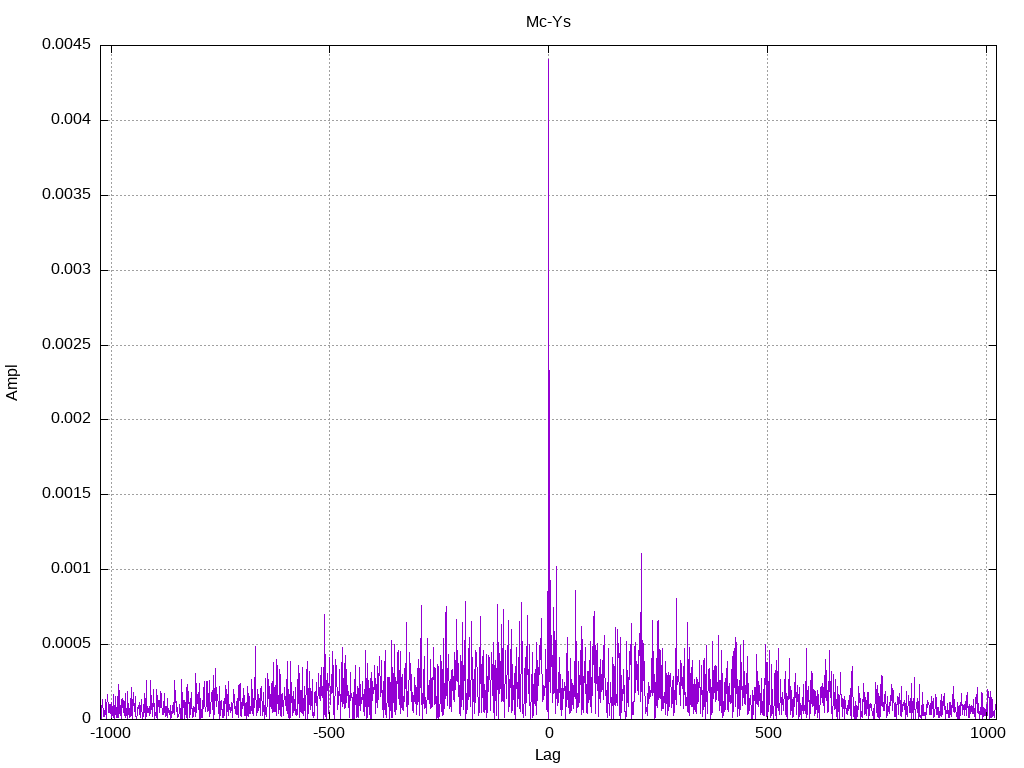The height and width of the screenshot is (768, 1024).
Task: Click the plot title Mc-Ys
Action: pyautogui.click(x=548, y=21)
